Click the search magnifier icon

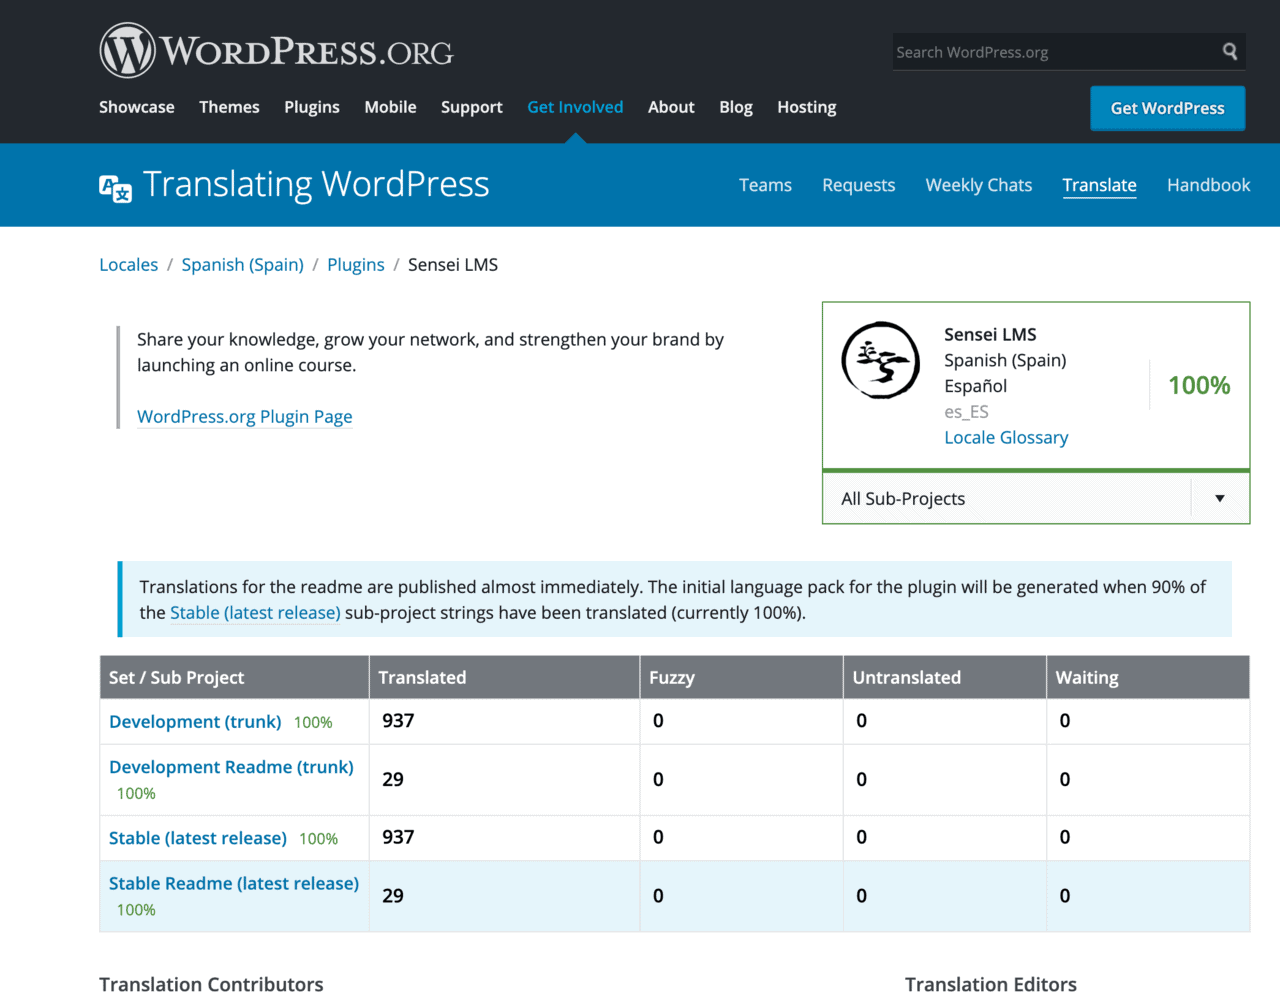1230,51
